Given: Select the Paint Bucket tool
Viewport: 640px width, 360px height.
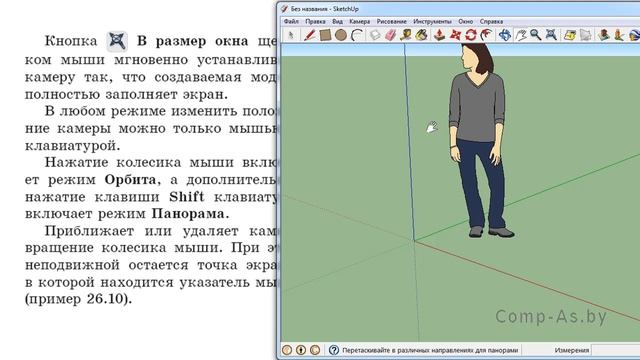Looking at the screenshot, I should [421, 35].
